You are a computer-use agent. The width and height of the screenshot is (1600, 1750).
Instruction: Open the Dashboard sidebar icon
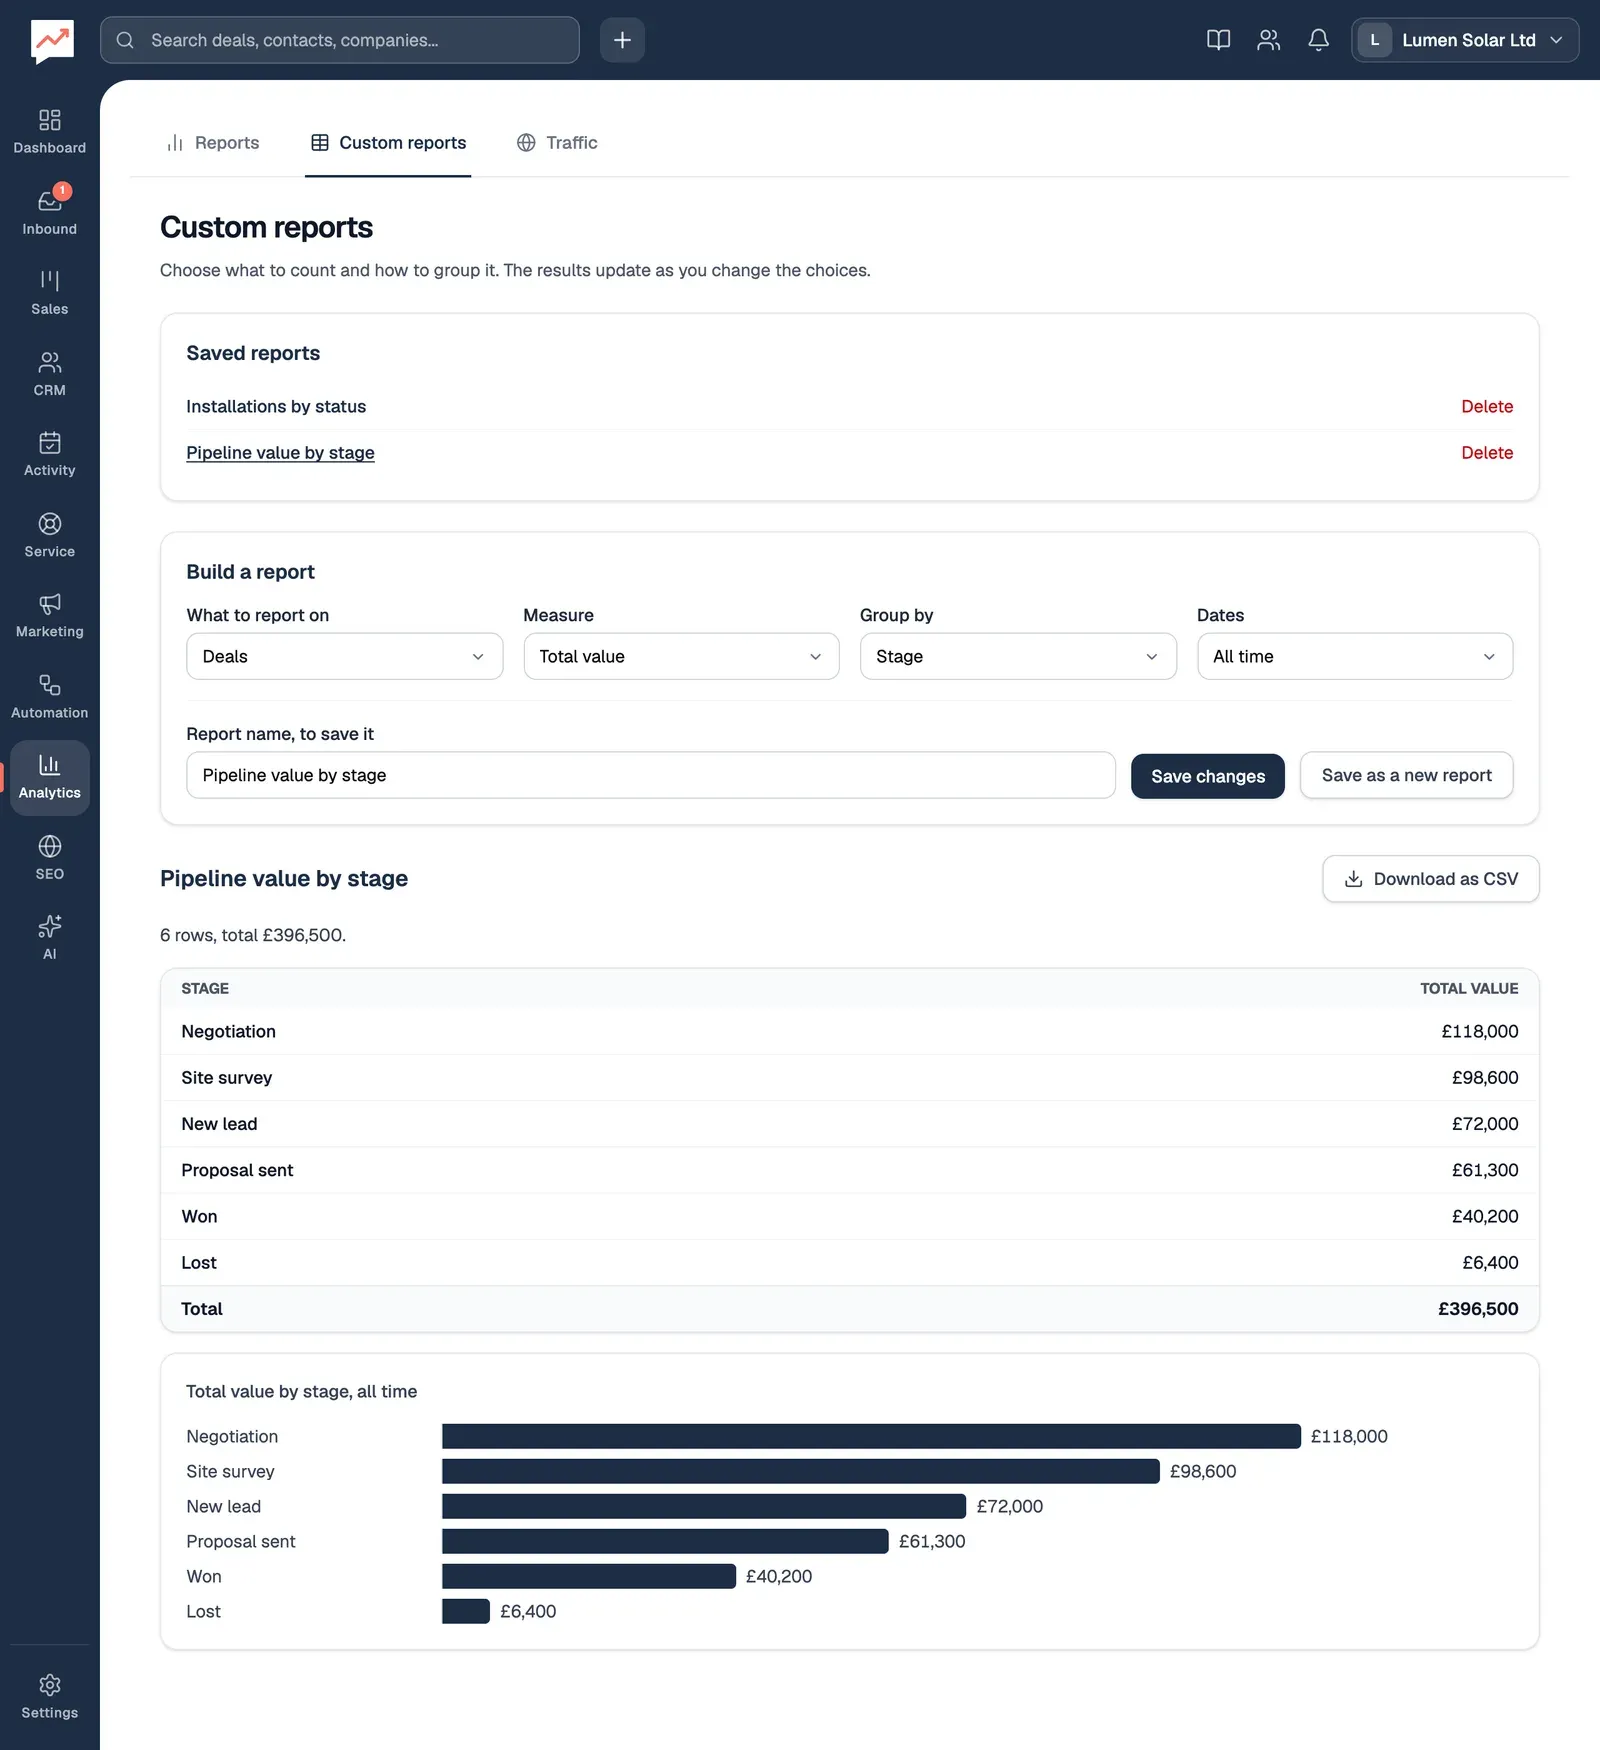click(x=49, y=132)
